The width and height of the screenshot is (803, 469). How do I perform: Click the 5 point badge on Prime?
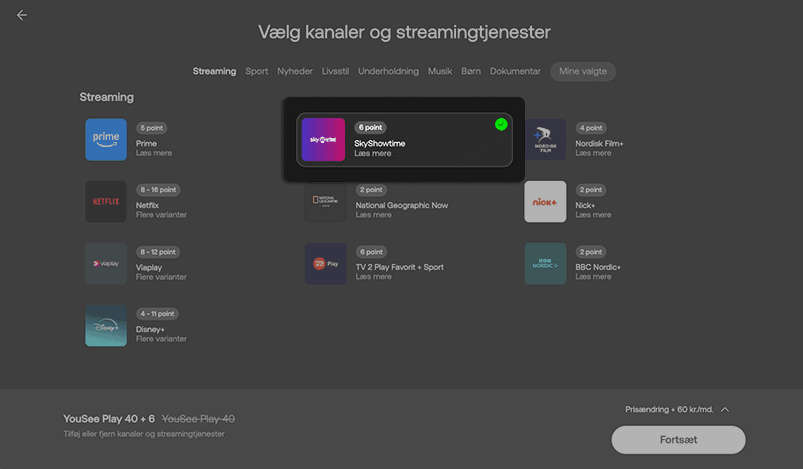[152, 128]
